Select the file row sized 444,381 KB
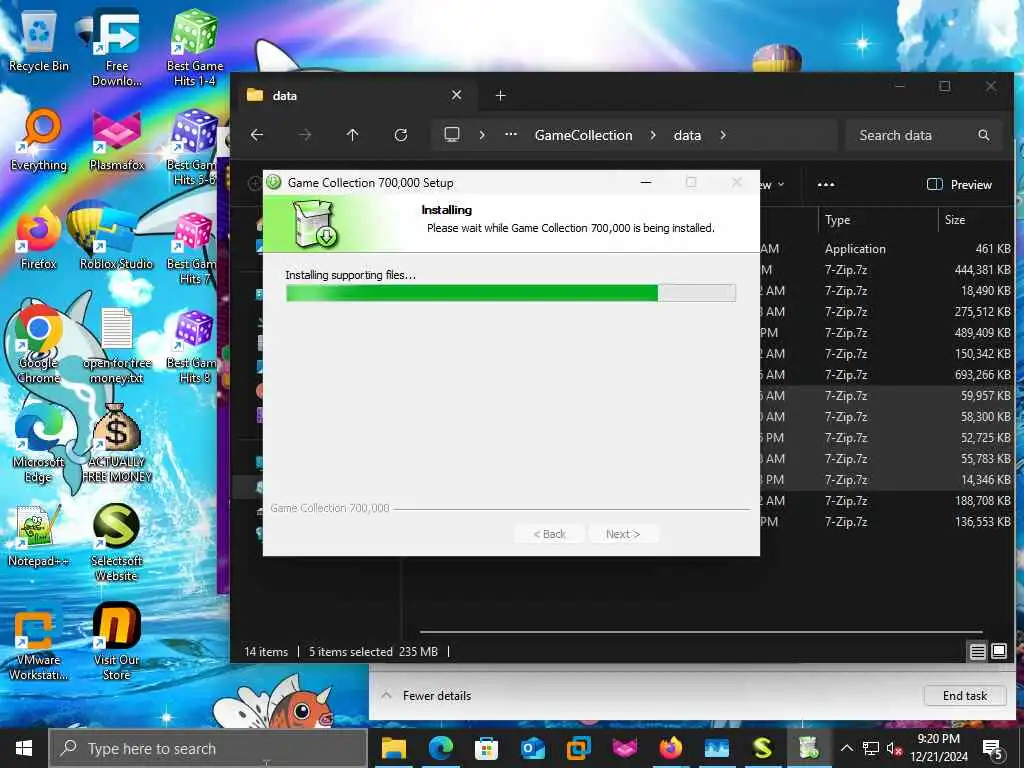Viewport: 1024px width, 768px height. [886, 270]
